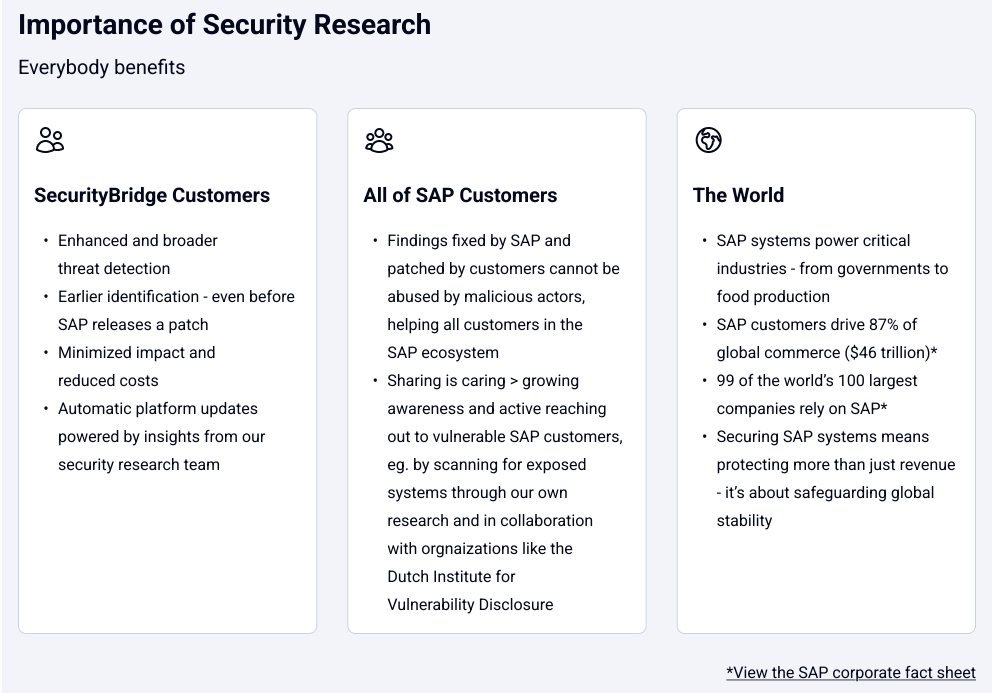Viewport: 998px width, 693px height.
Task: Click the 99 of world's 100 largest companies bullet
Action: (x=817, y=394)
